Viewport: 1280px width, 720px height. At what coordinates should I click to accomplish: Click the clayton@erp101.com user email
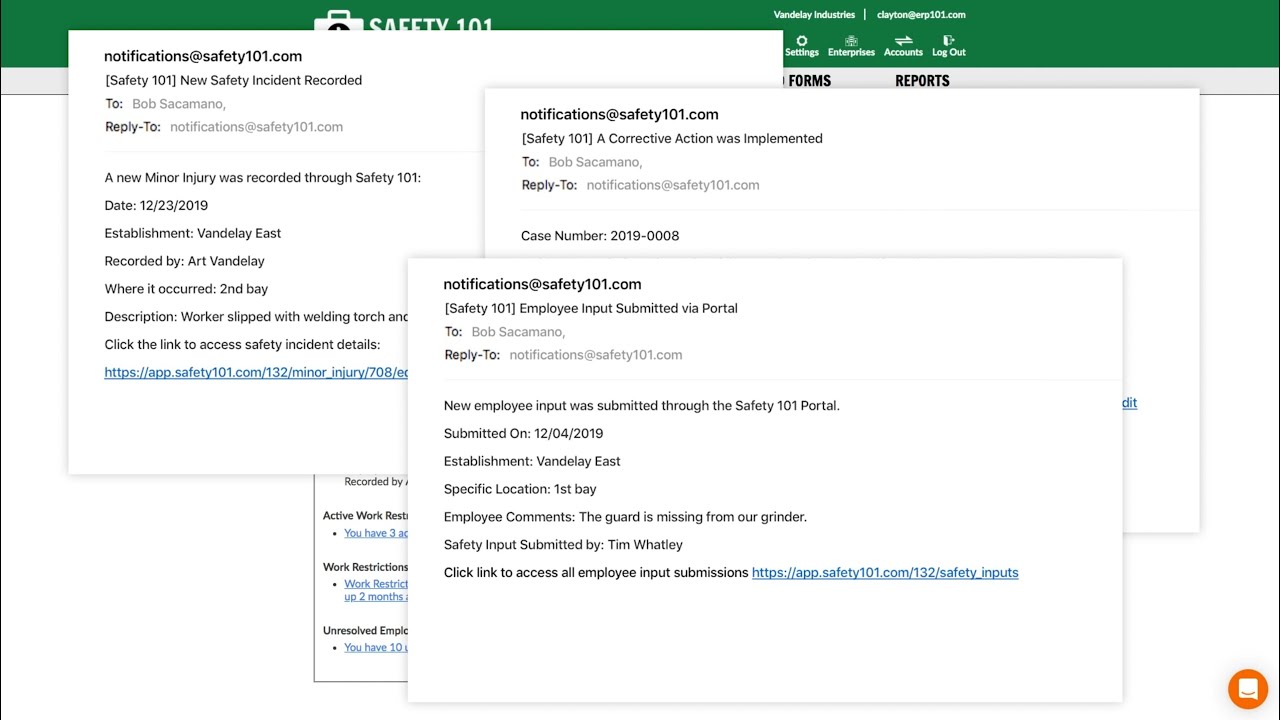(x=921, y=15)
